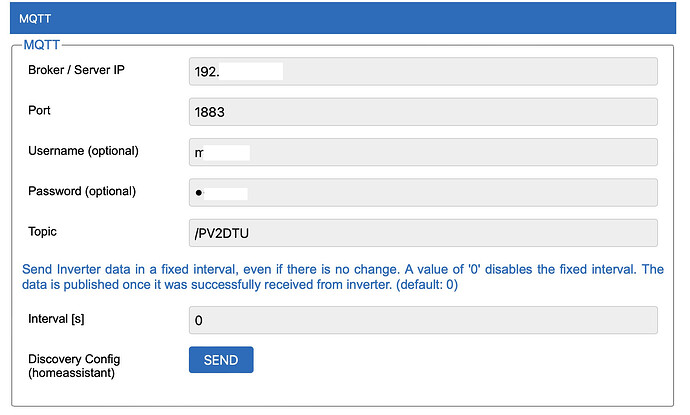Edit the Topic field containing /PV2DTU
Screen dimensions: 690x415
coord(423,233)
